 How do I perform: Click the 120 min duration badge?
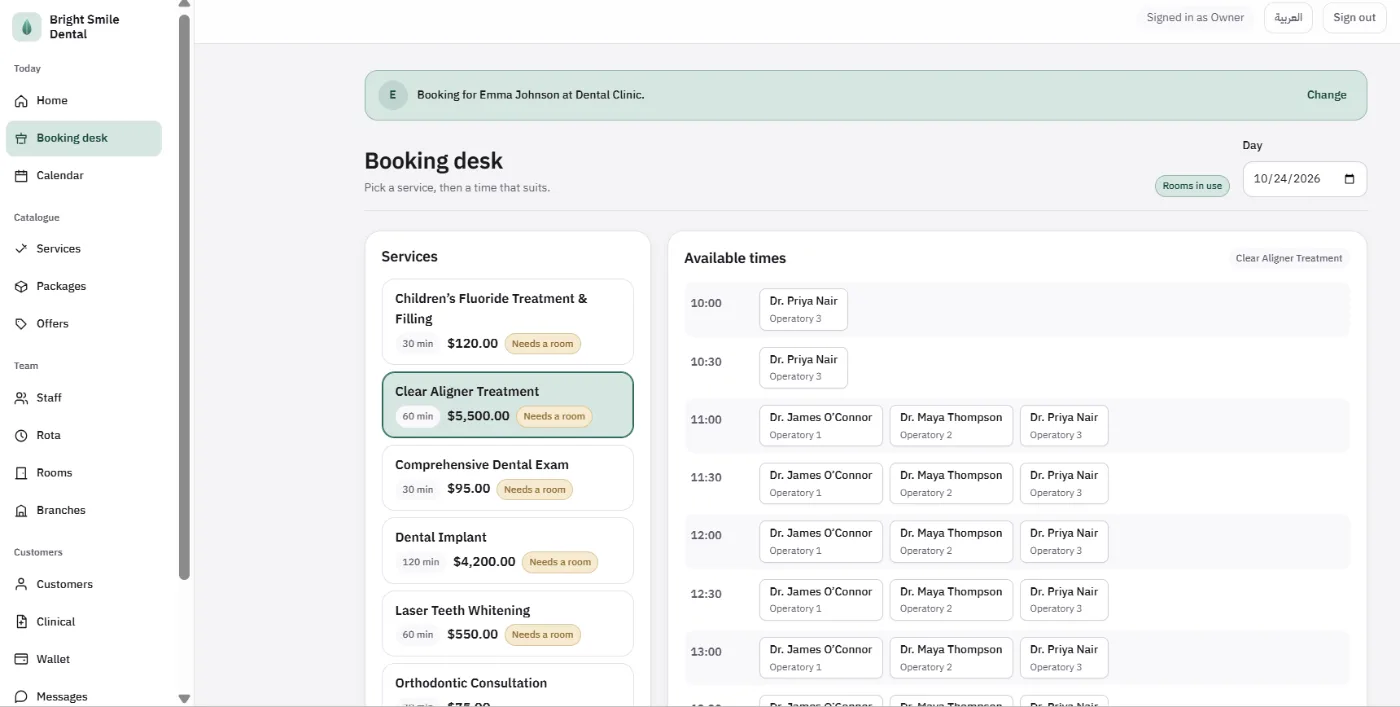coord(420,562)
